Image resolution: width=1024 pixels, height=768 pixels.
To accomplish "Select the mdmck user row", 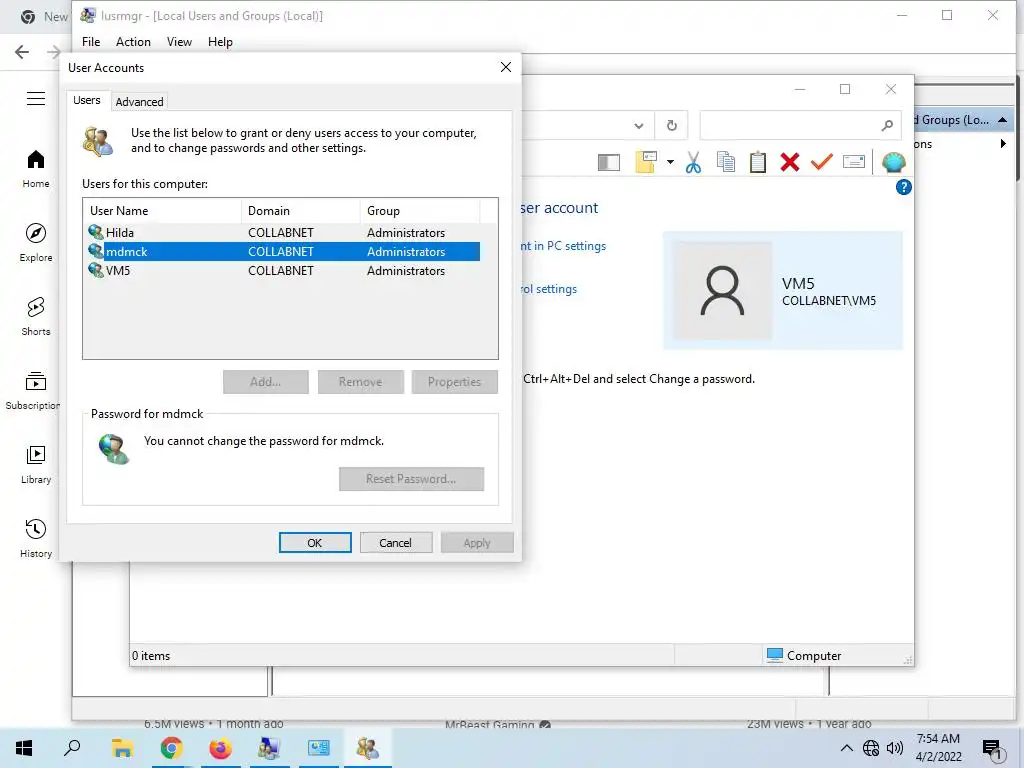I will coord(283,251).
